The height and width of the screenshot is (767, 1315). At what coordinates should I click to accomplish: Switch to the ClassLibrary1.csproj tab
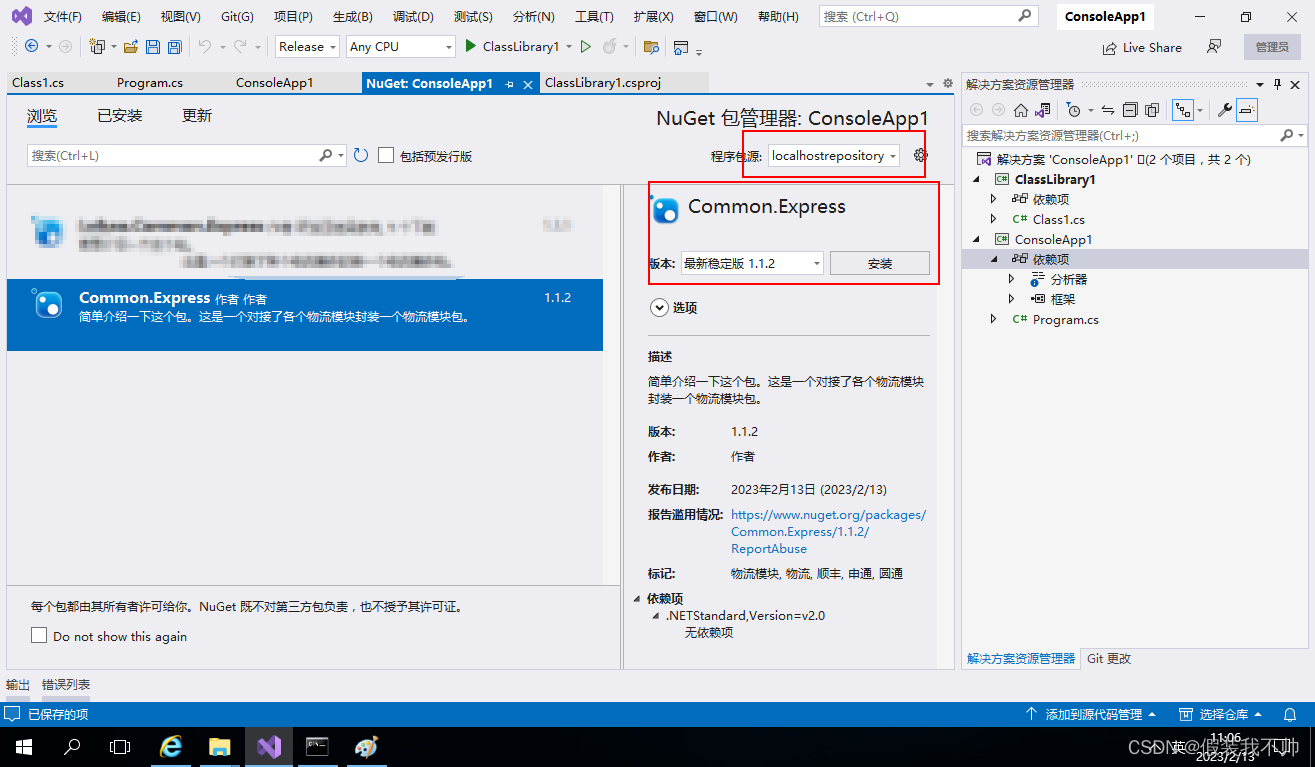click(603, 83)
